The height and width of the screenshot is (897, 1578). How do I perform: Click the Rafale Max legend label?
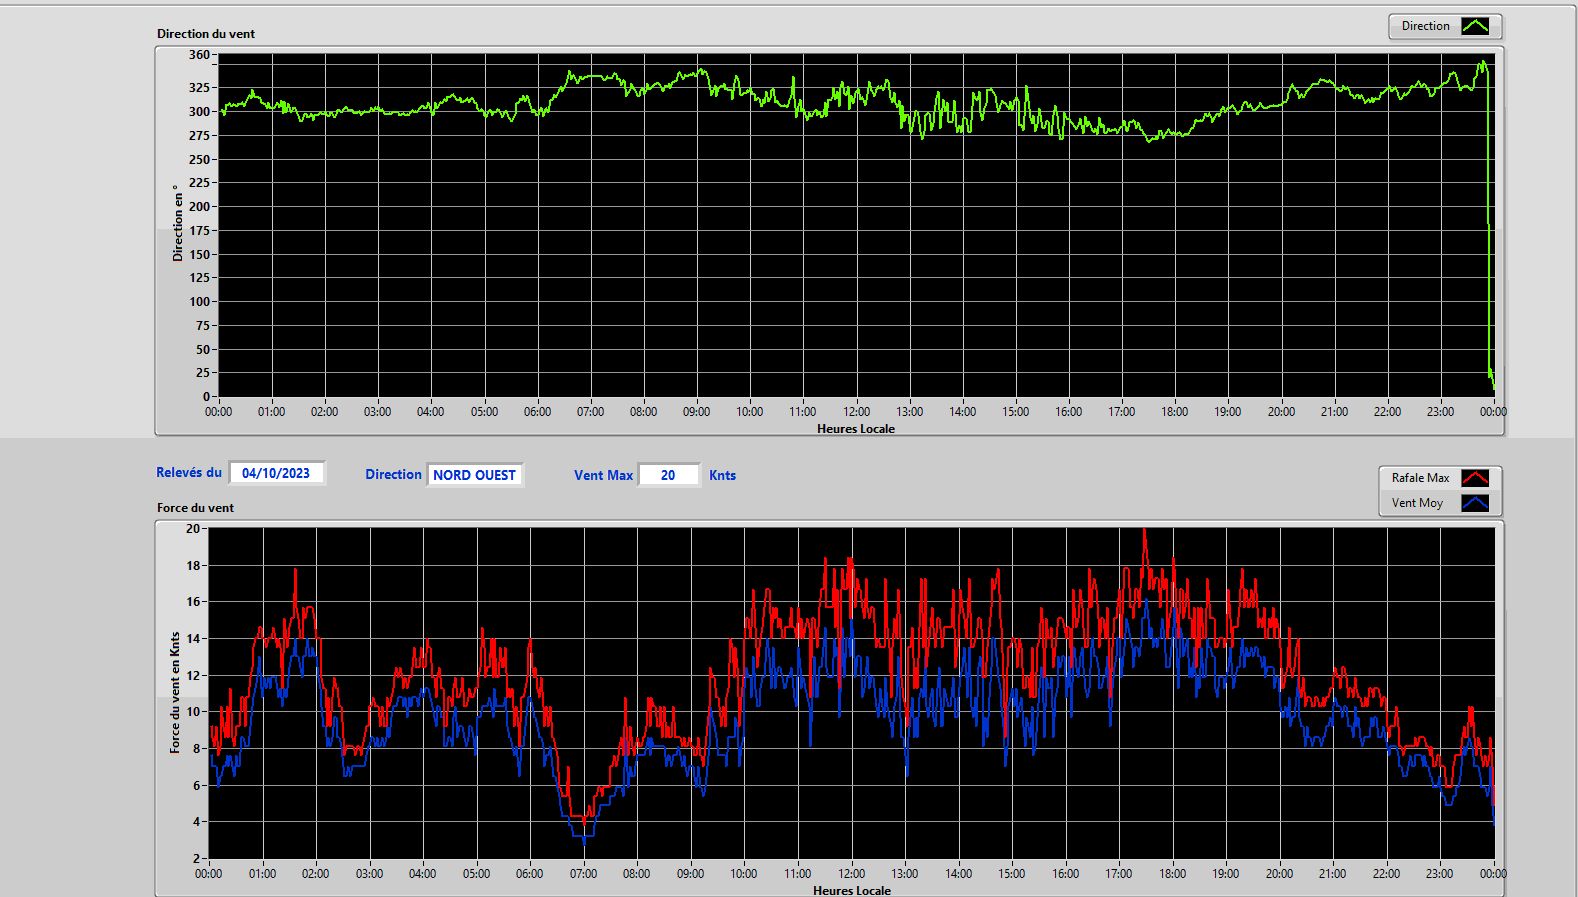pyautogui.click(x=1420, y=478)
